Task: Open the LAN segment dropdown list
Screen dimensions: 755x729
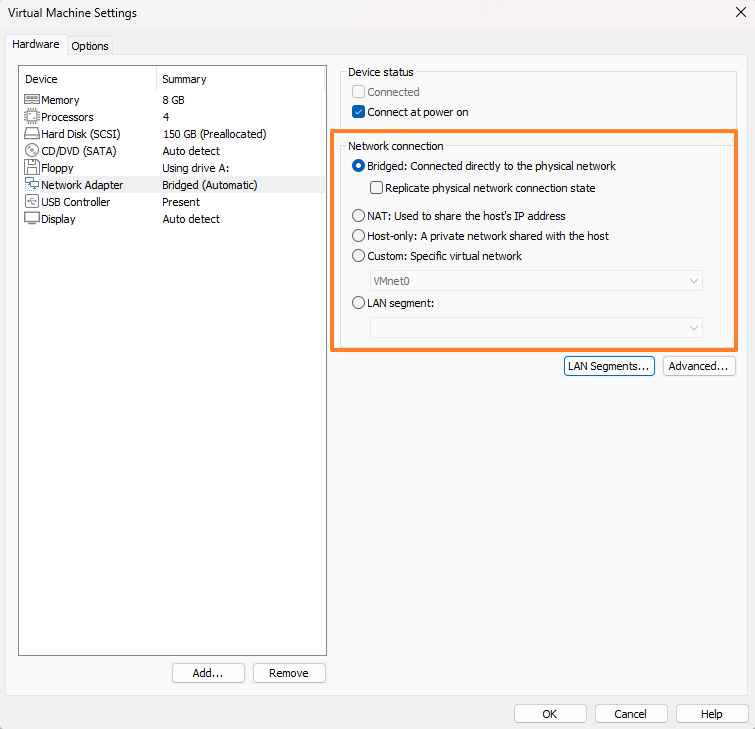Action: coord(536,327)
